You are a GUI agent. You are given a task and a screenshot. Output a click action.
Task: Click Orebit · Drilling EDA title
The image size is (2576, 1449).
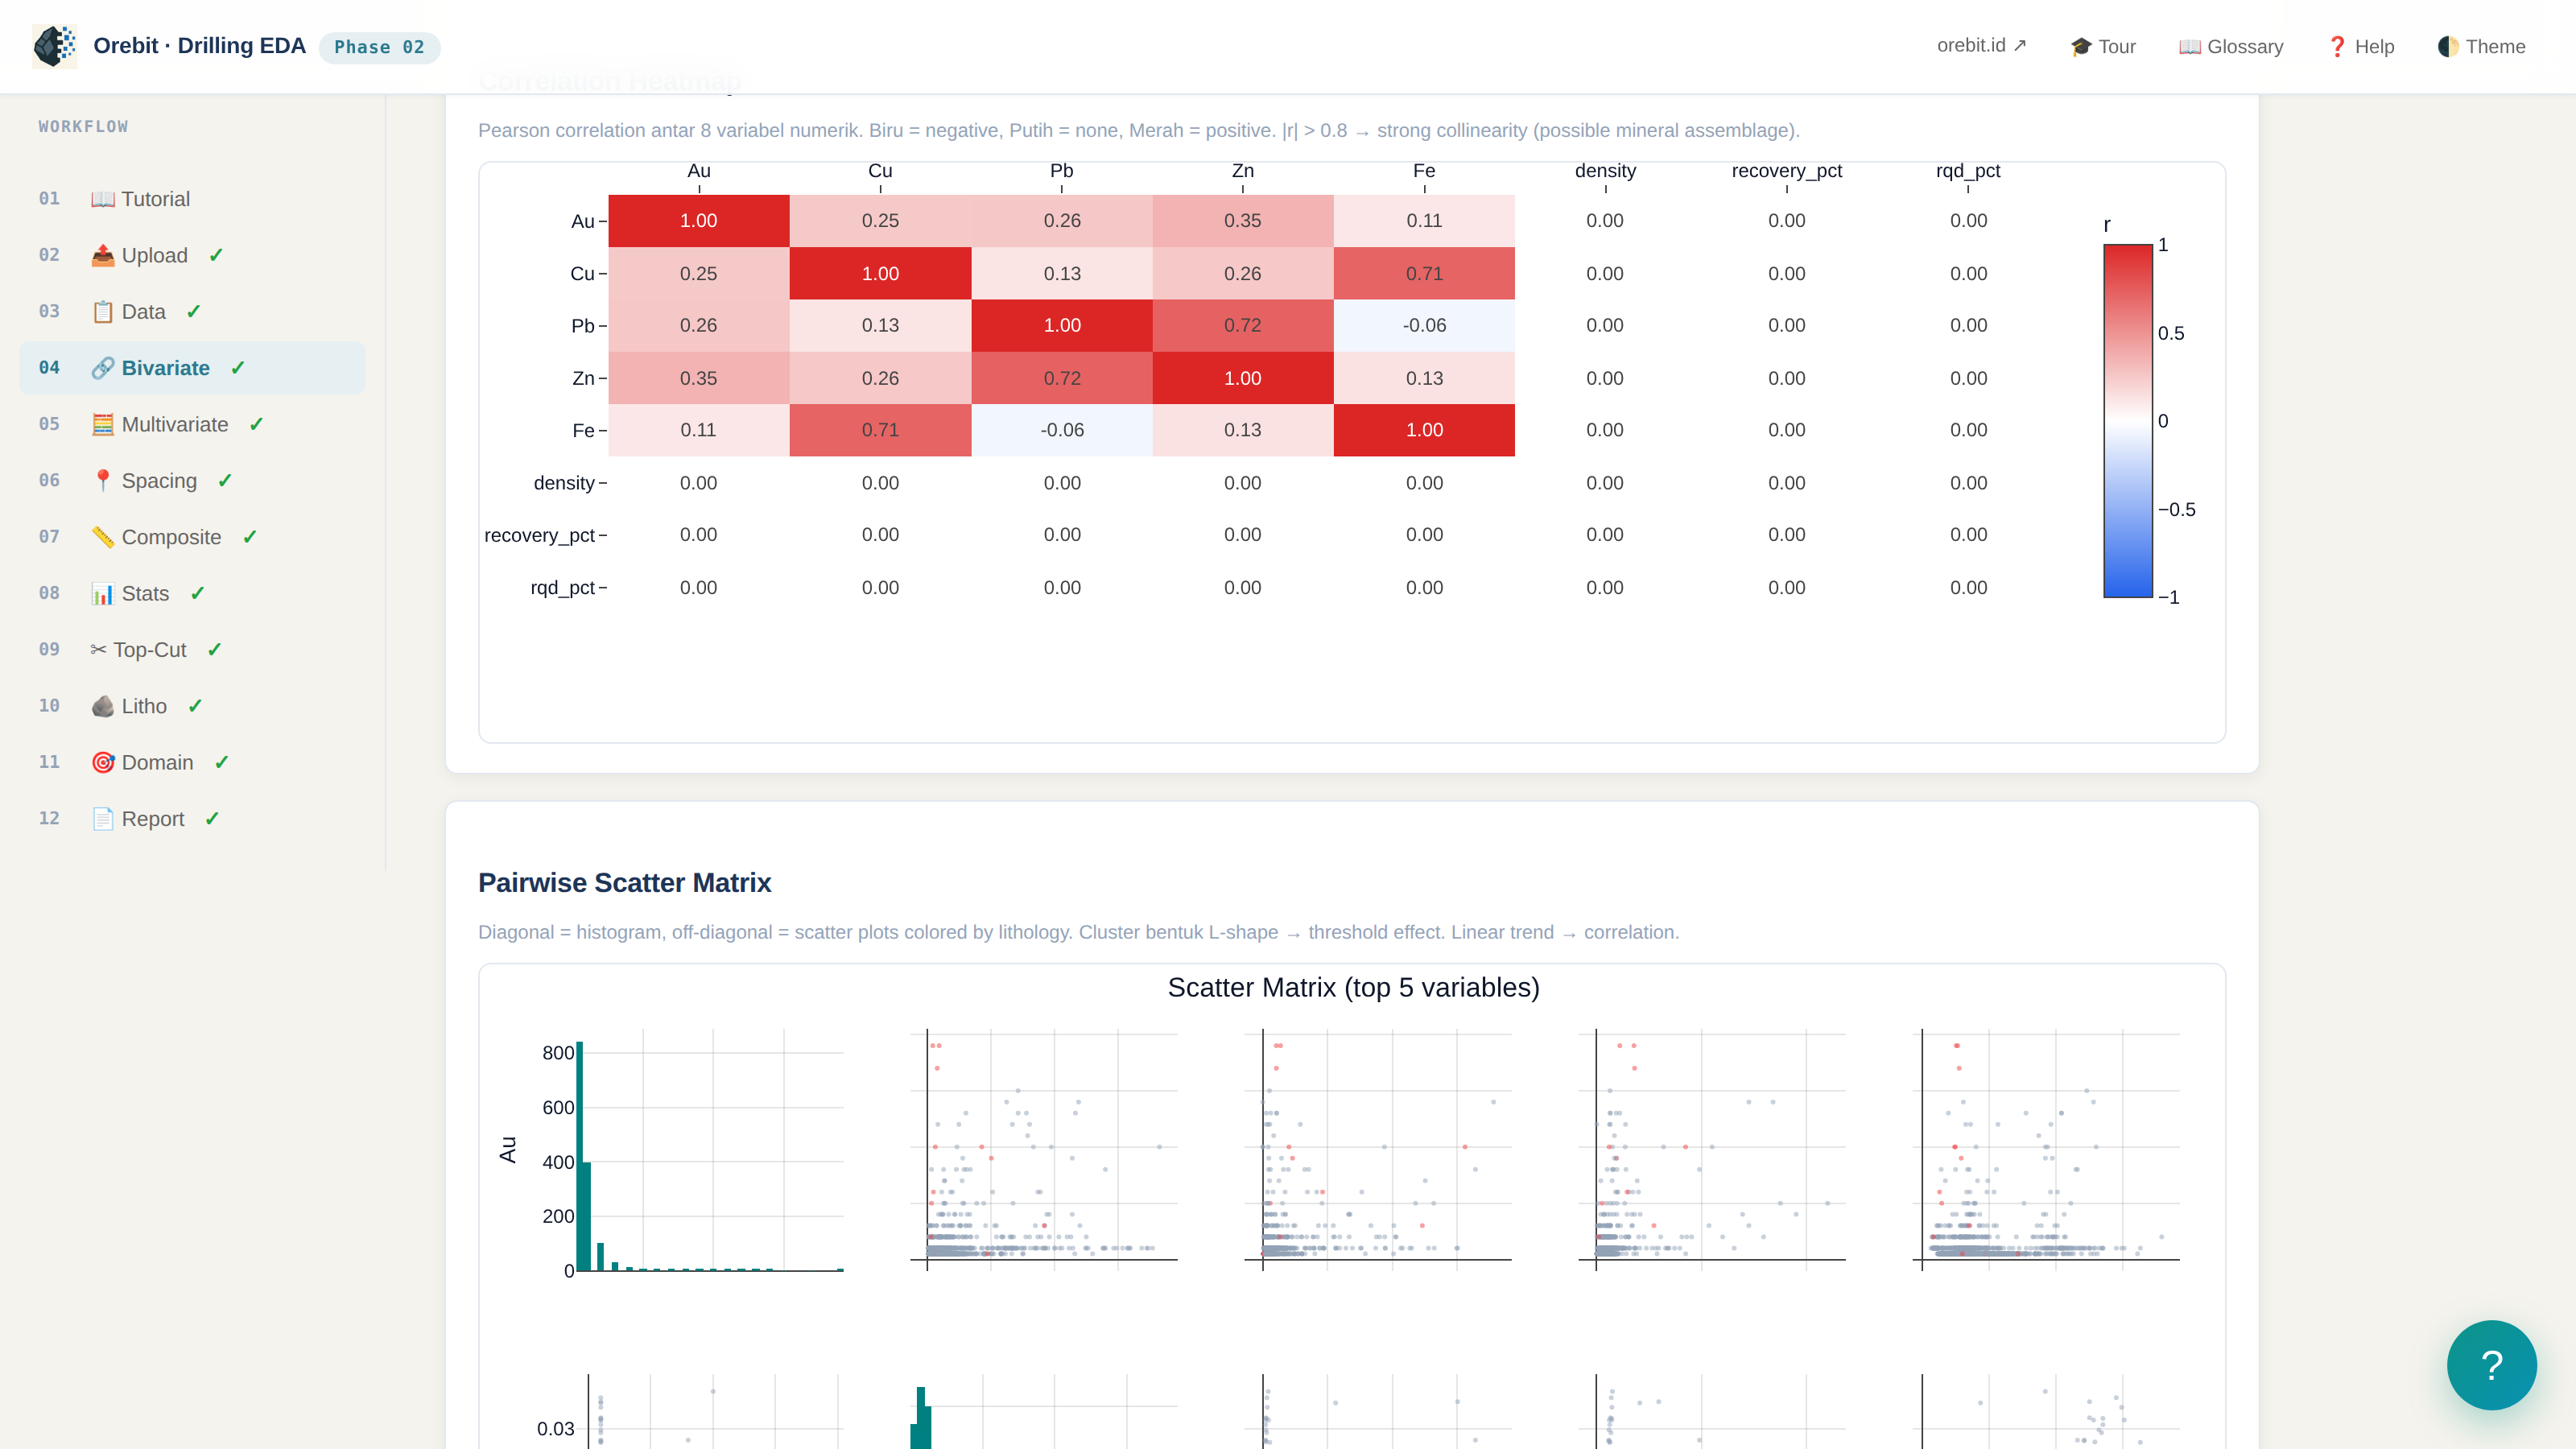pos(199,46)
